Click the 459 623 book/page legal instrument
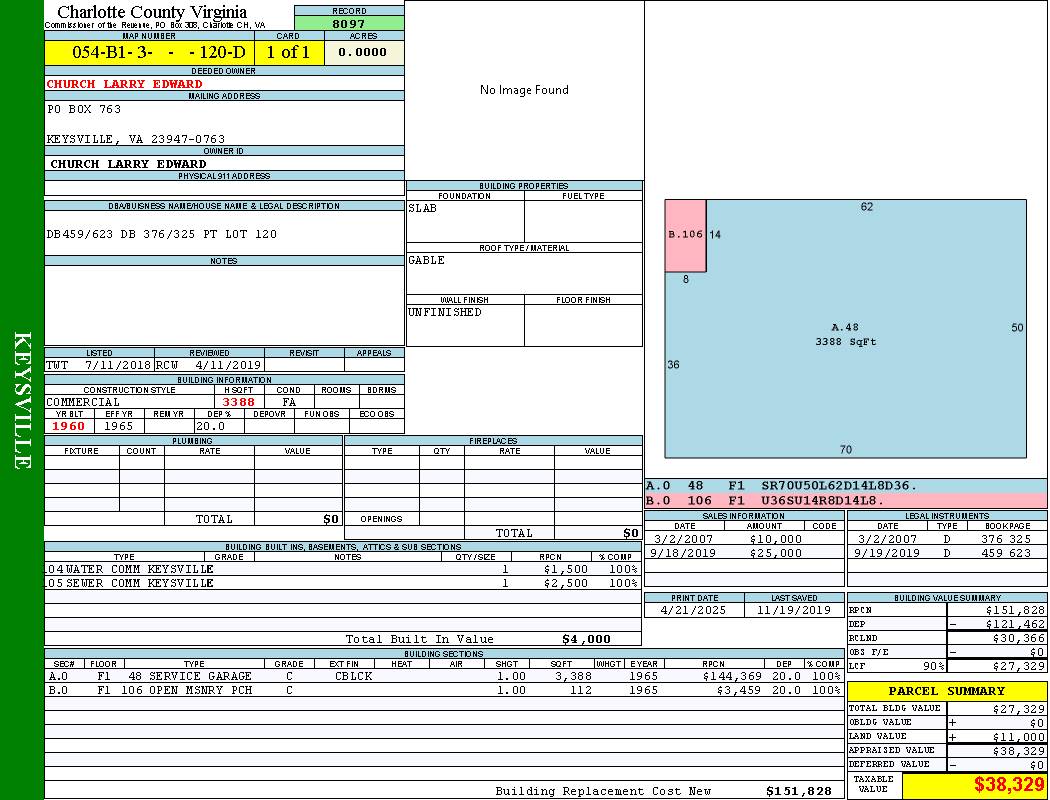Viewport: 1050px width, 800px height. (1005, 553)
